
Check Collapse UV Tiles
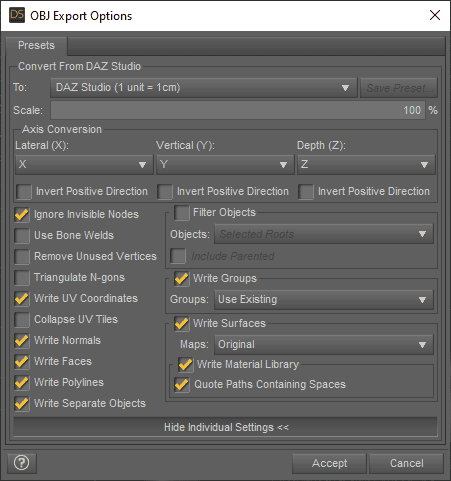(22, 319)
